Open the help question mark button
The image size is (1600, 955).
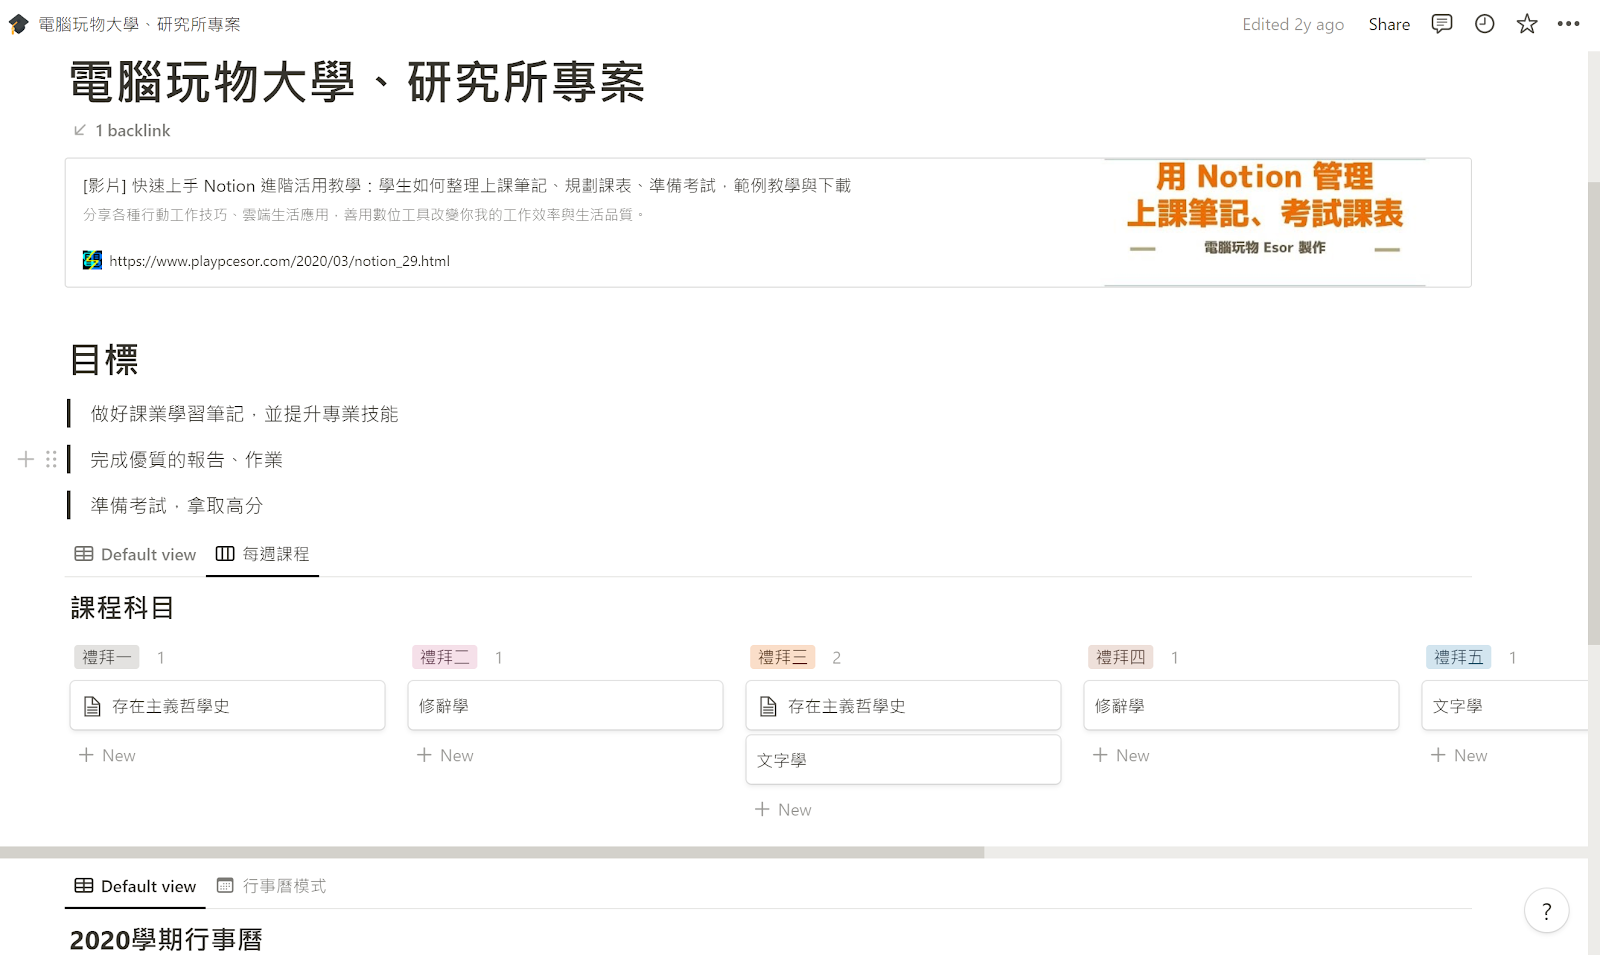1546,911
